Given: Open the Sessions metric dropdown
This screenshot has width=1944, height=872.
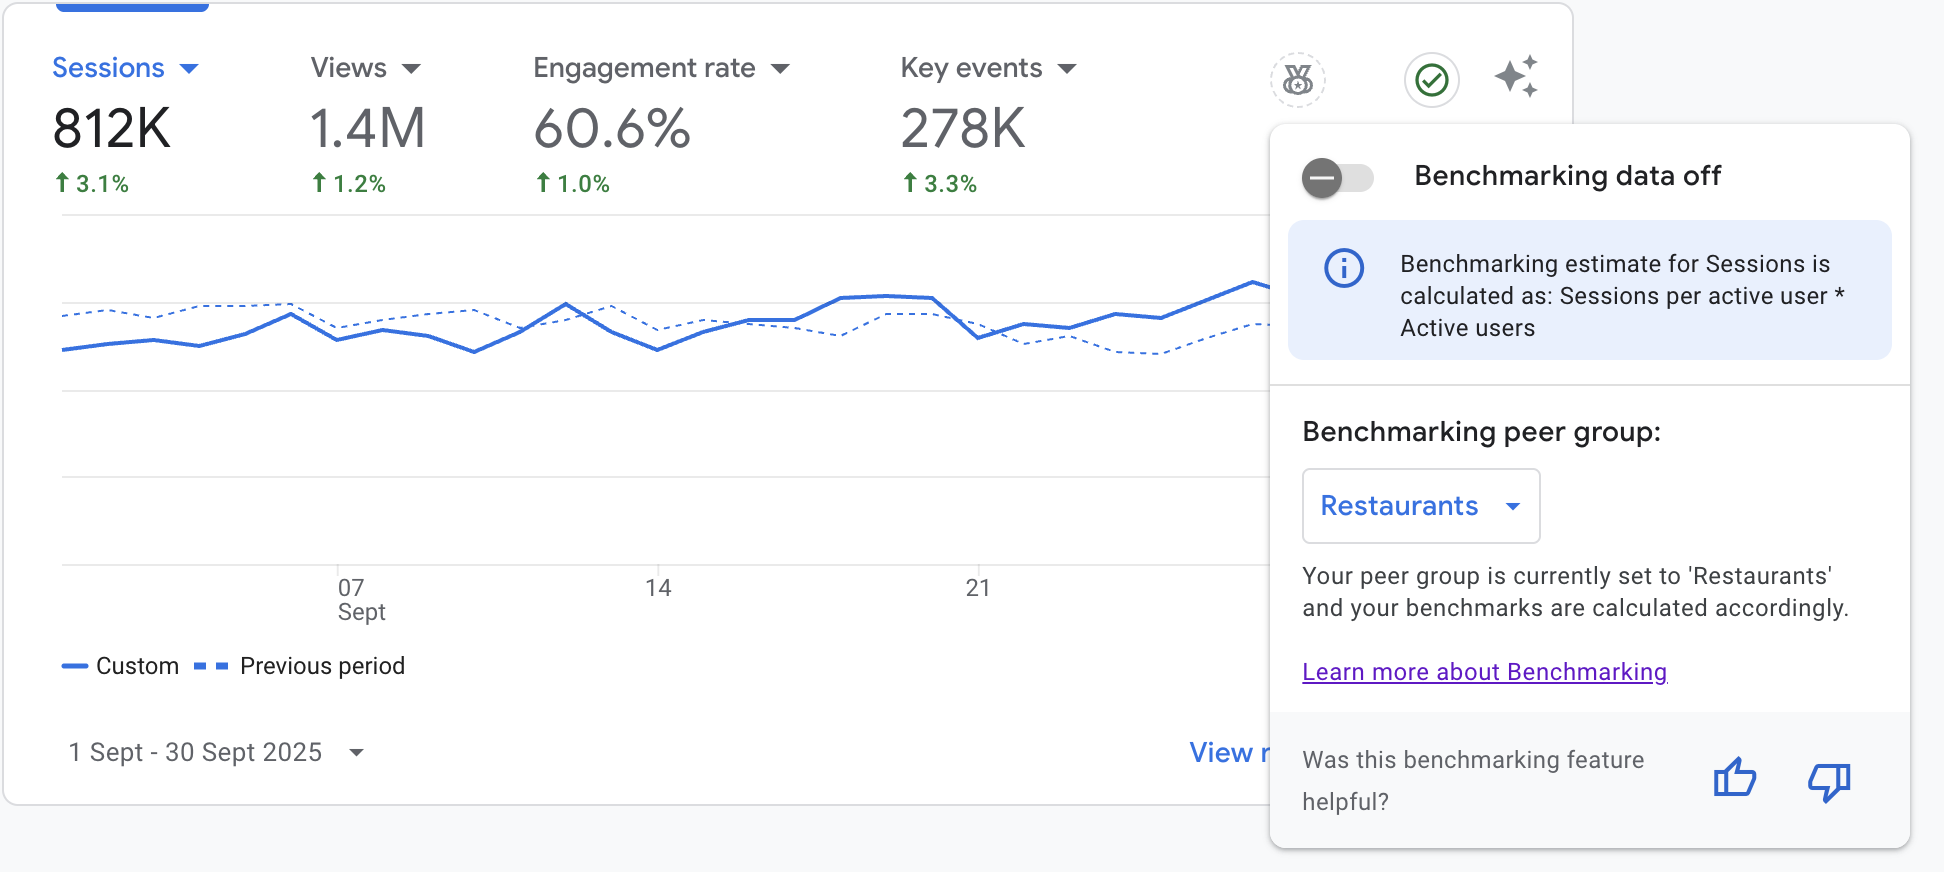Looking at the screenshot, I should [x=189, y=69].
